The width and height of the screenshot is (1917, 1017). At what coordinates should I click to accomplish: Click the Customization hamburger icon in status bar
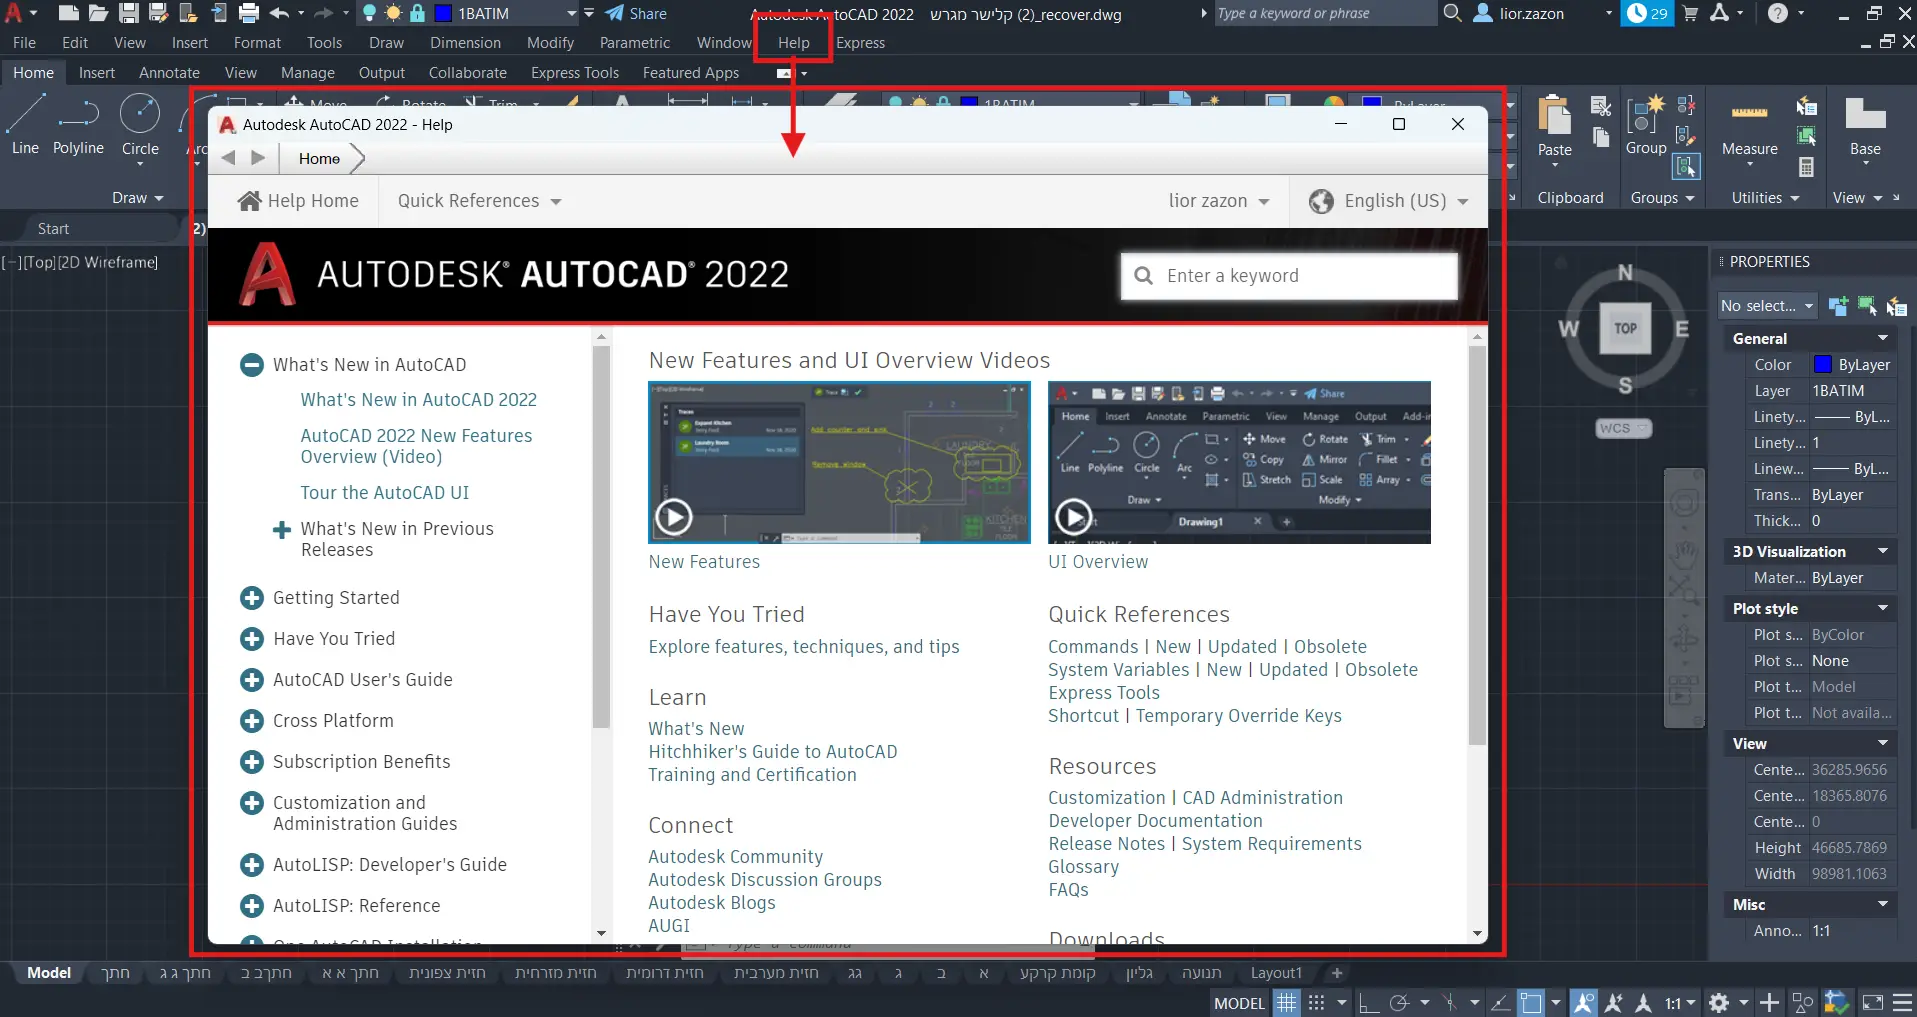pos(1903,1002)
